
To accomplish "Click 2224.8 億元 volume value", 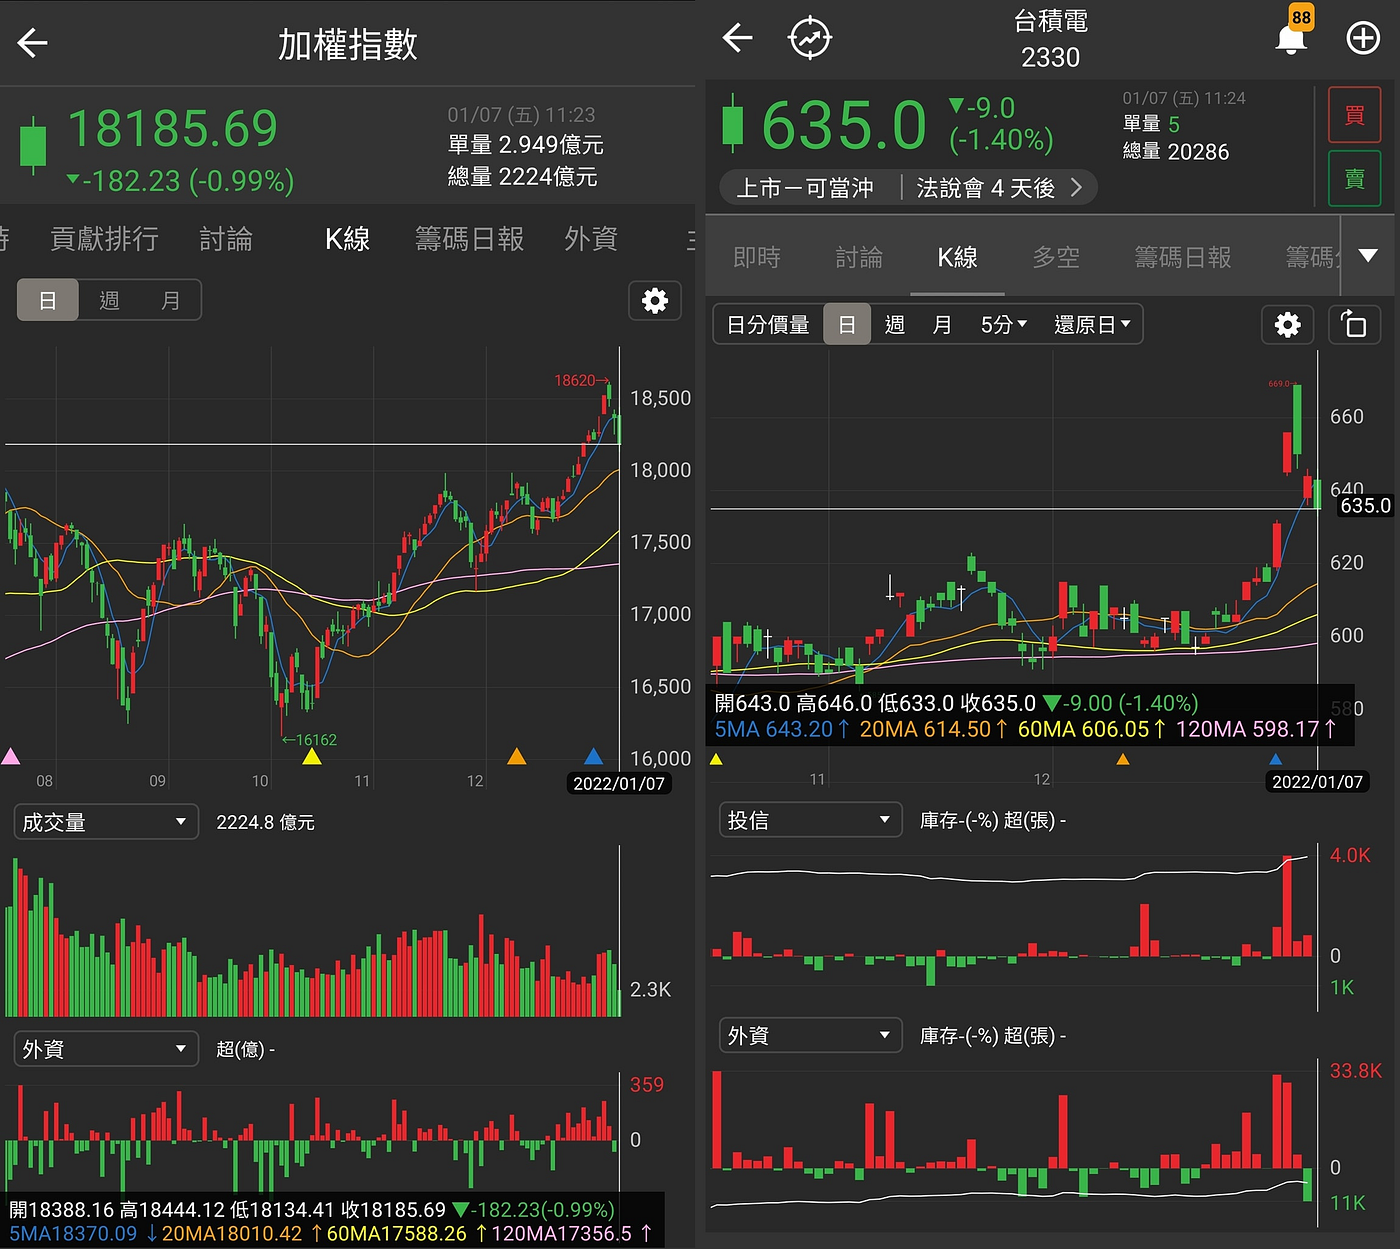I will click(265, 822).
